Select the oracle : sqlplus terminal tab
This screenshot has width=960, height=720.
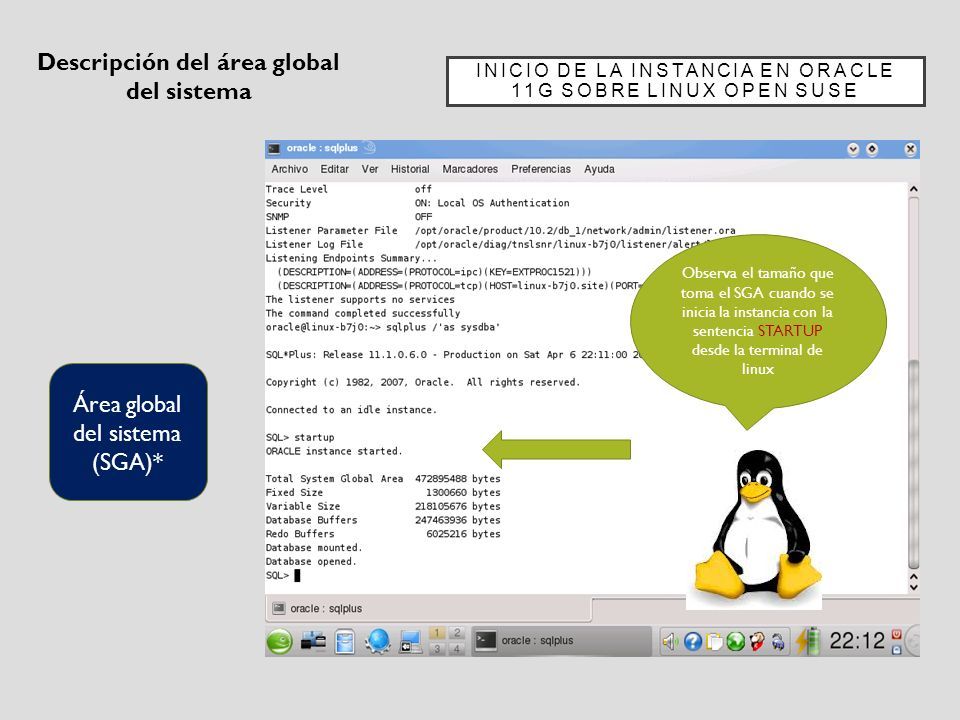pyautogui.click(x=429, y=609)
